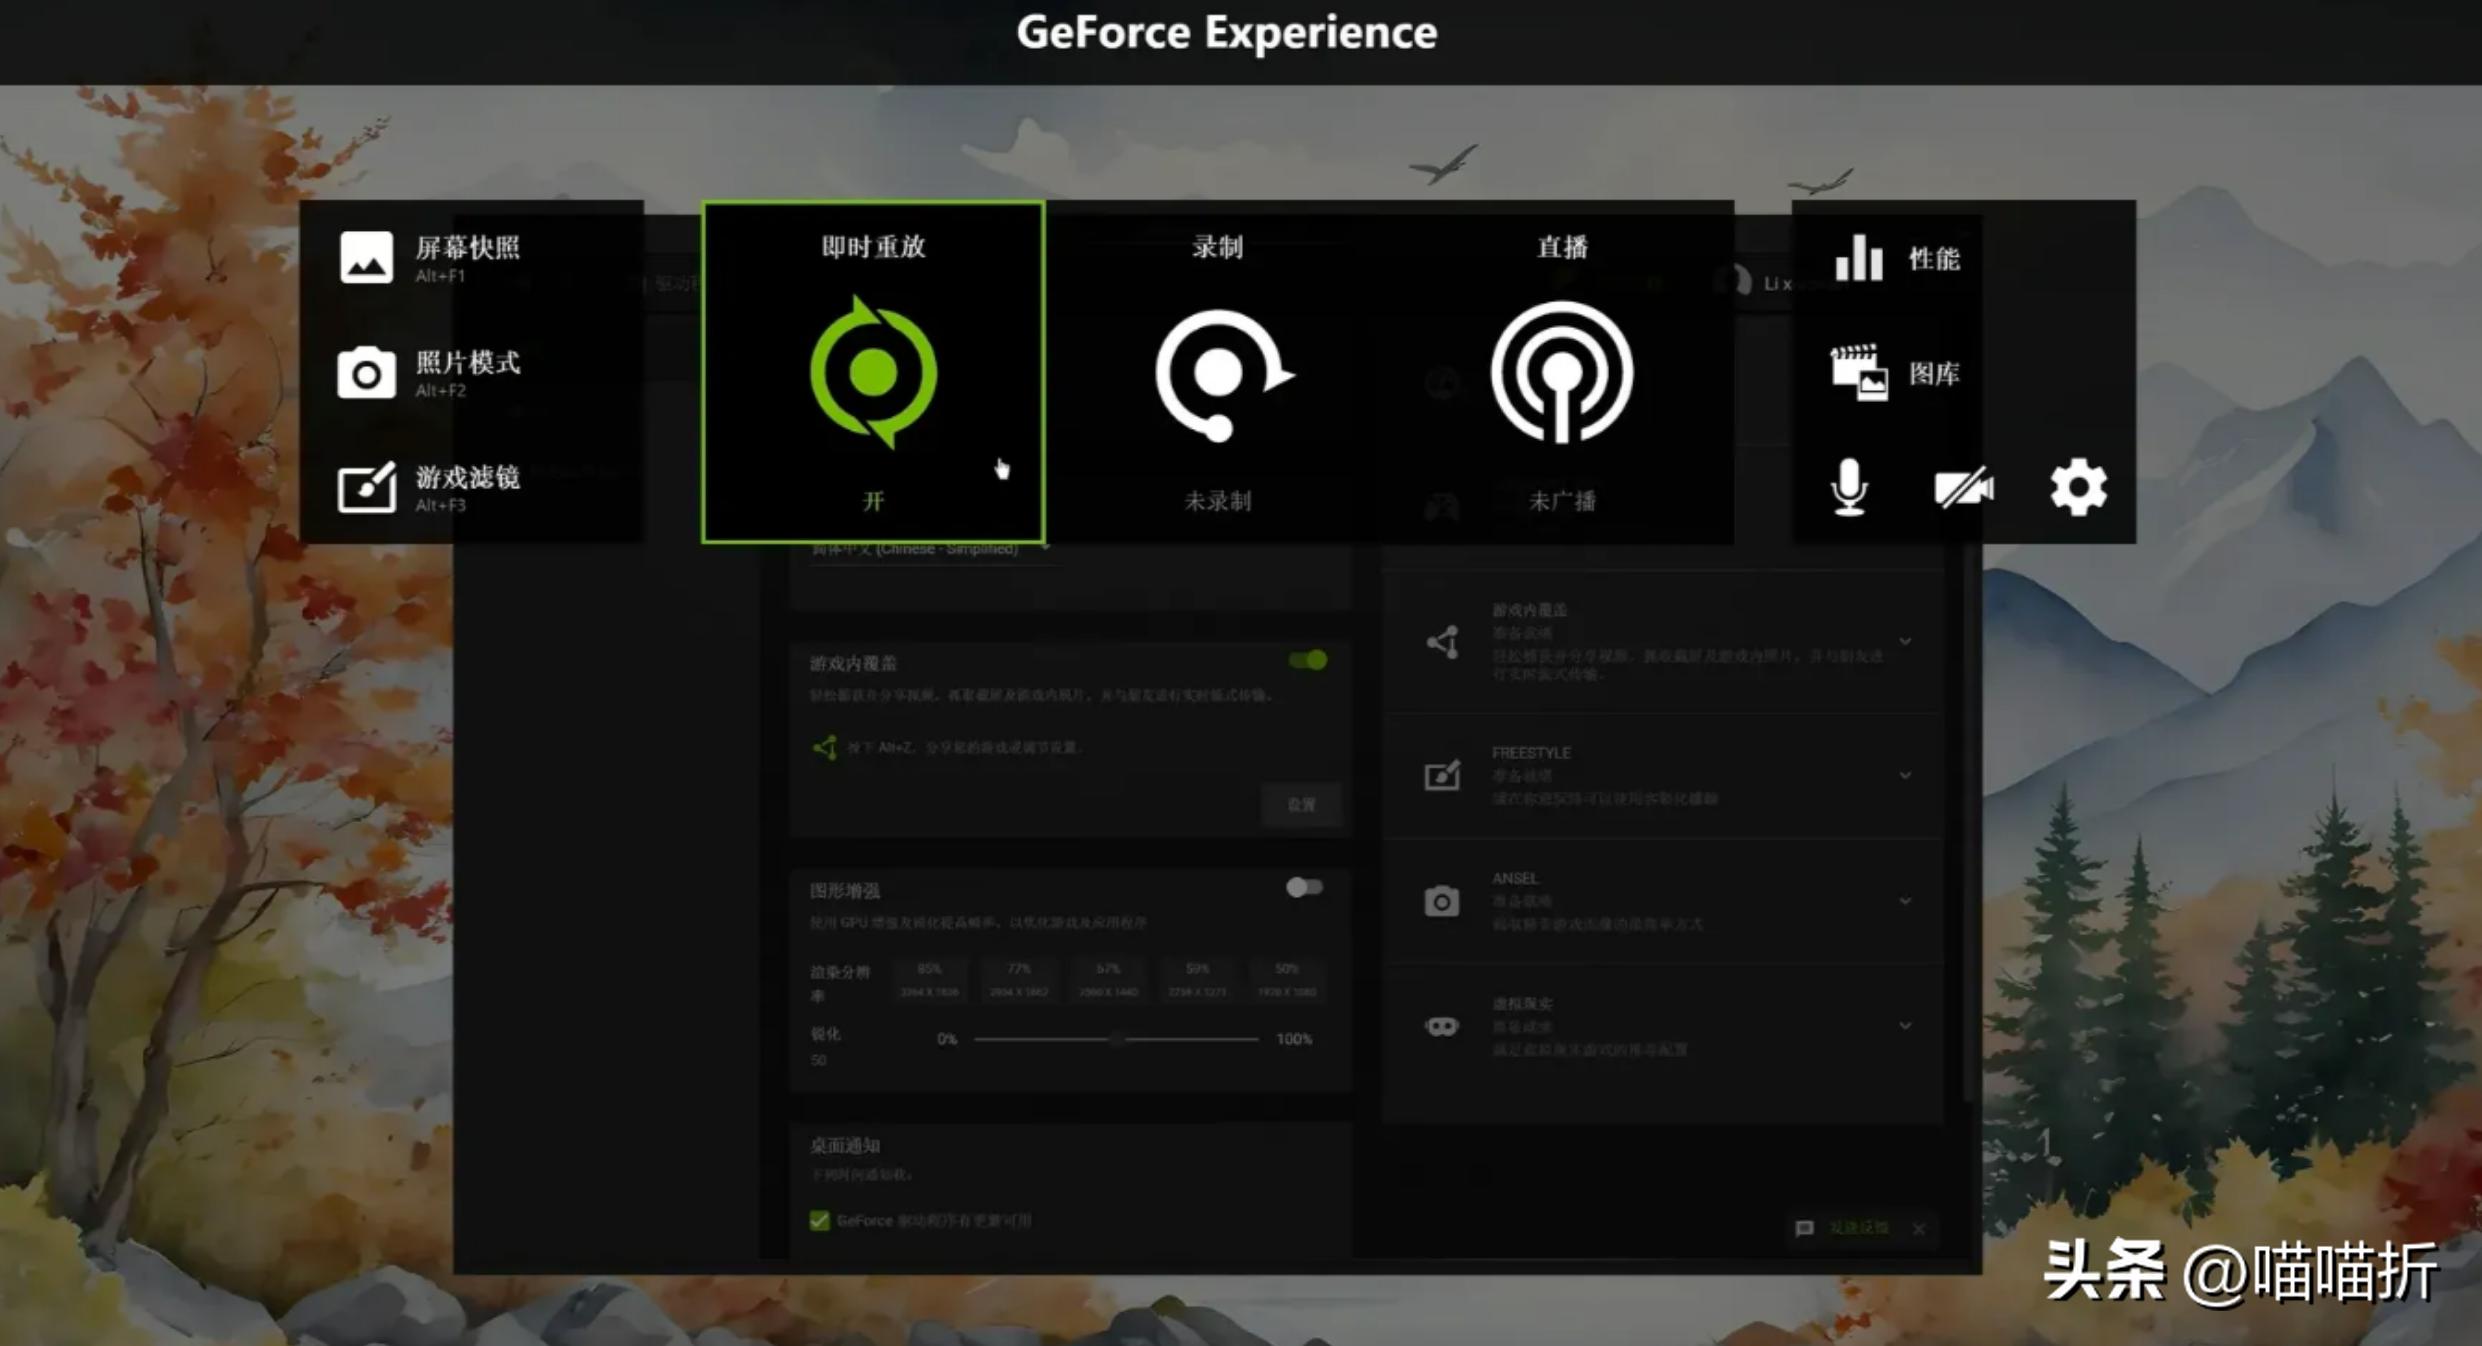The width and height of the screenshot is (2482, 1346).
Task: Open the 直播 broadcast tile
Action: coord(1561,372)
